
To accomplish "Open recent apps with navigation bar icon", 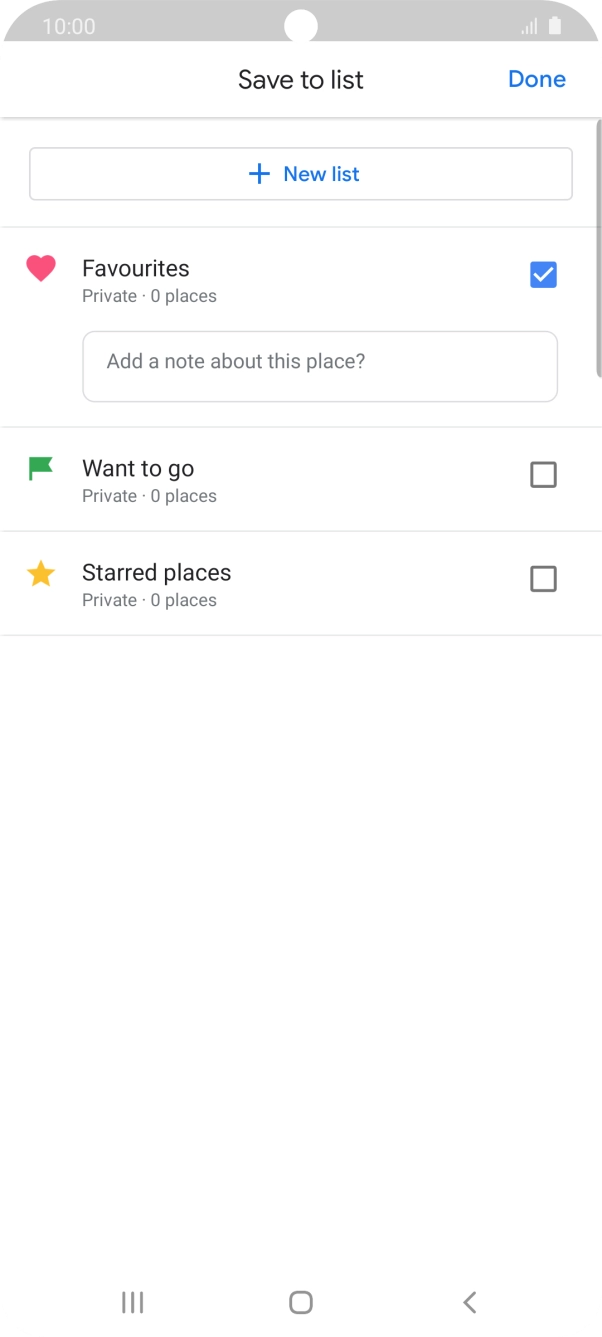I will (132, 1302).
